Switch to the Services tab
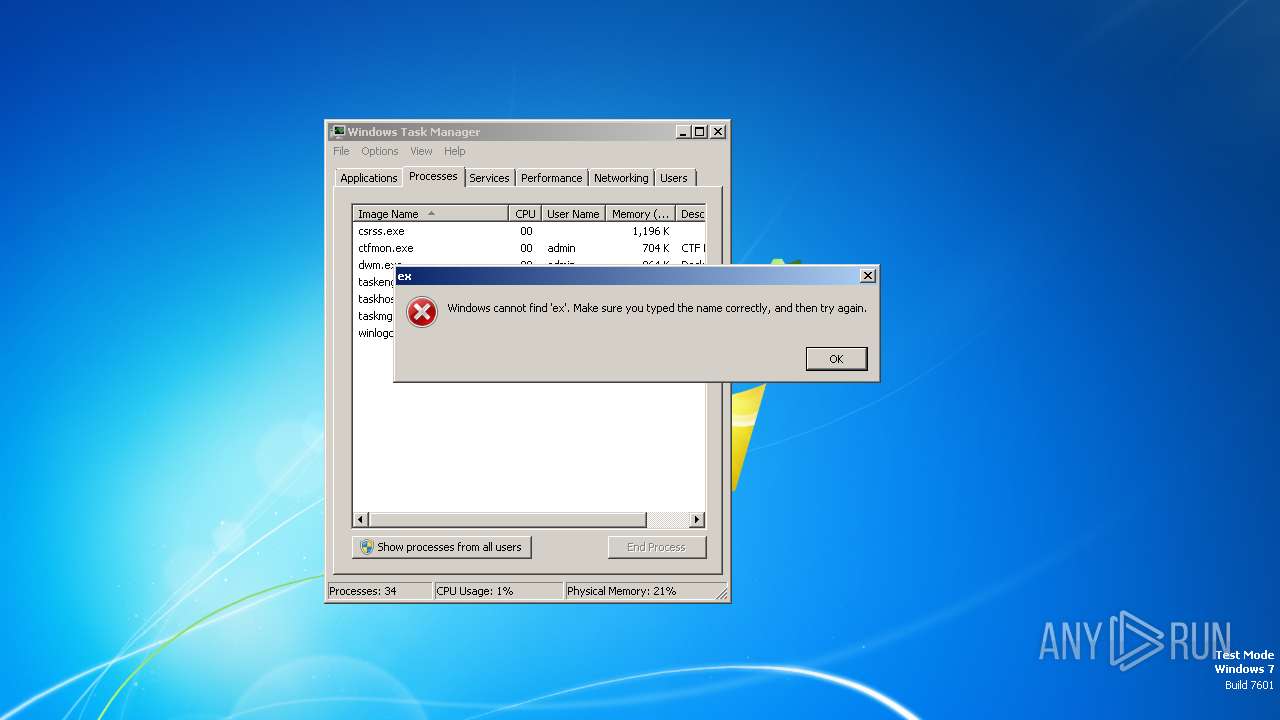1280x720 pixels. pos(489,178)
